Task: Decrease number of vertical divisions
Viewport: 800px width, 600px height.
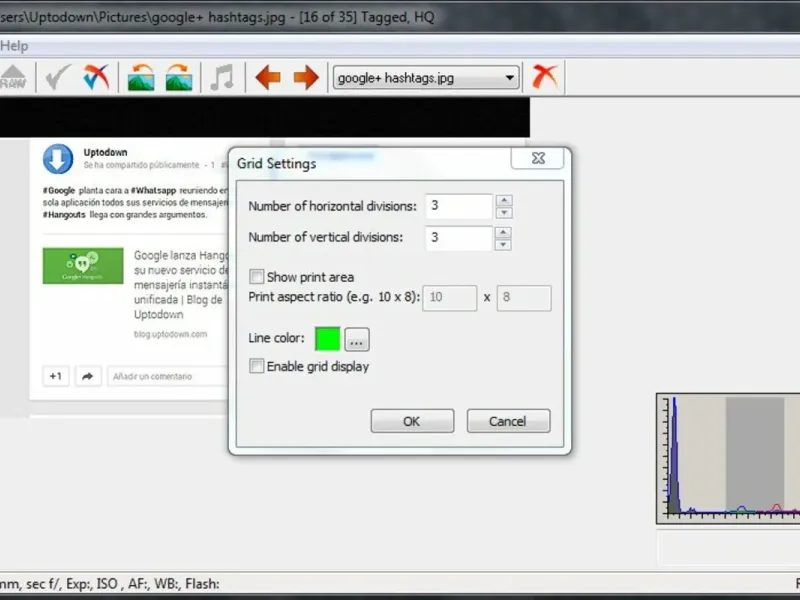Action: coord(503,245)
